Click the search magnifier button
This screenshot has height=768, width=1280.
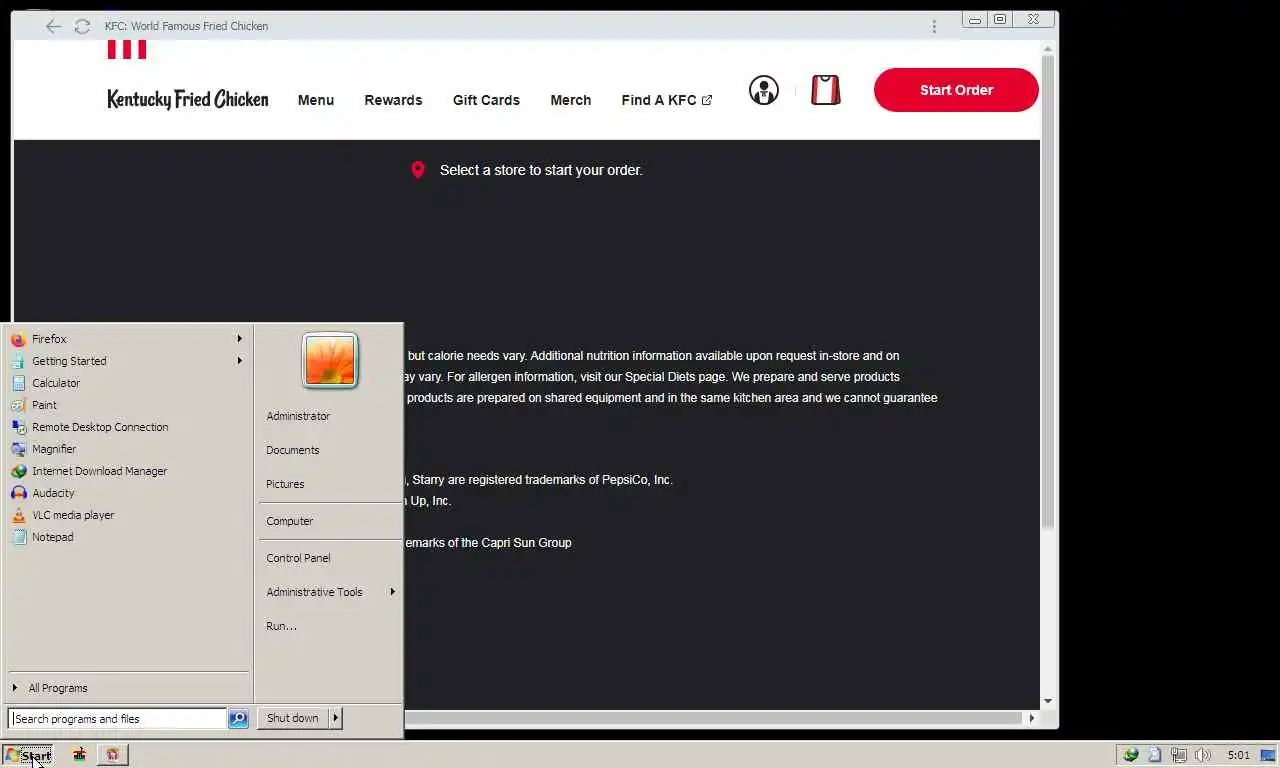click(x=238, y=718)
